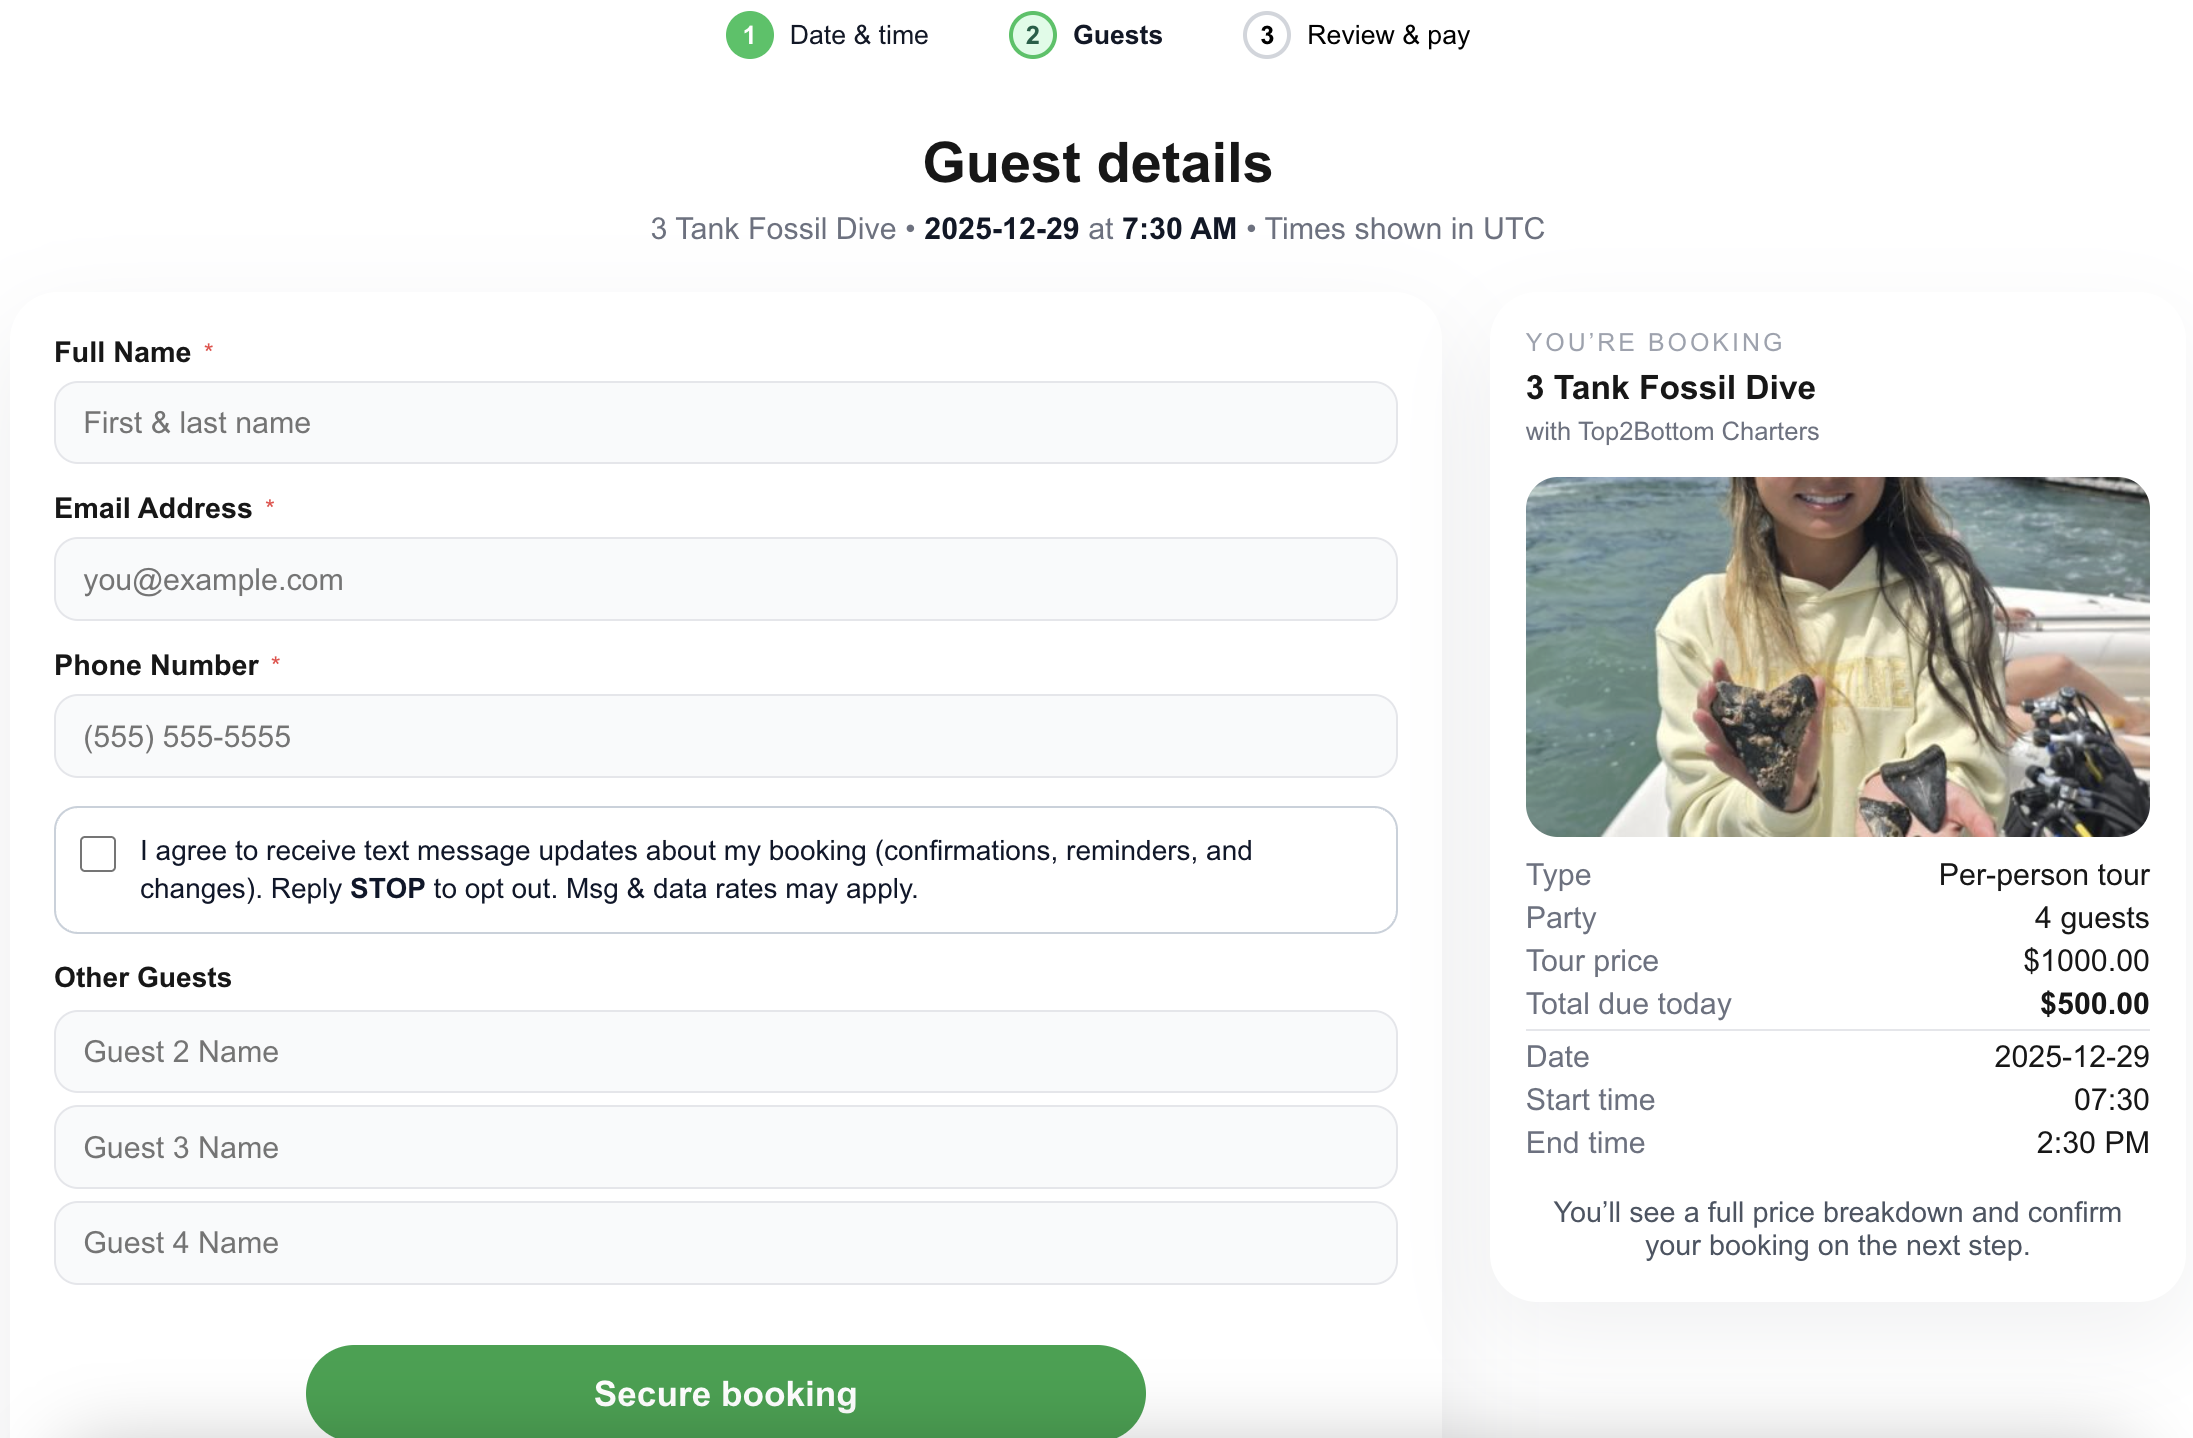2193x1438 pixels.
Task: Open the Review & pay step
Action: 1388,36
